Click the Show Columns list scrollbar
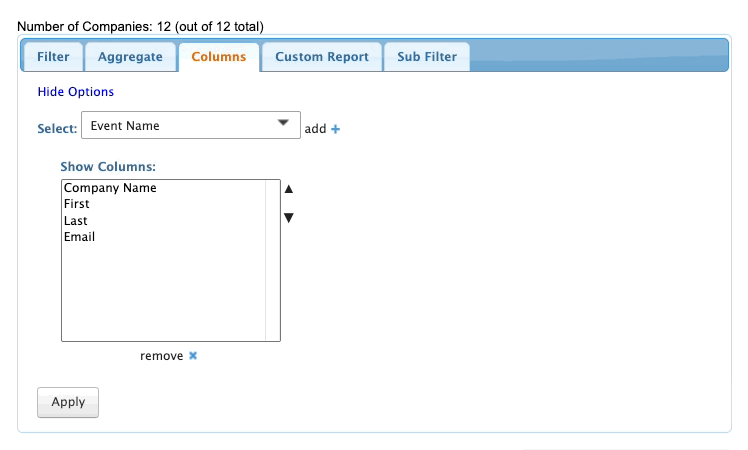The width and height of the screenshot is (748, 450). pos(272,260)
